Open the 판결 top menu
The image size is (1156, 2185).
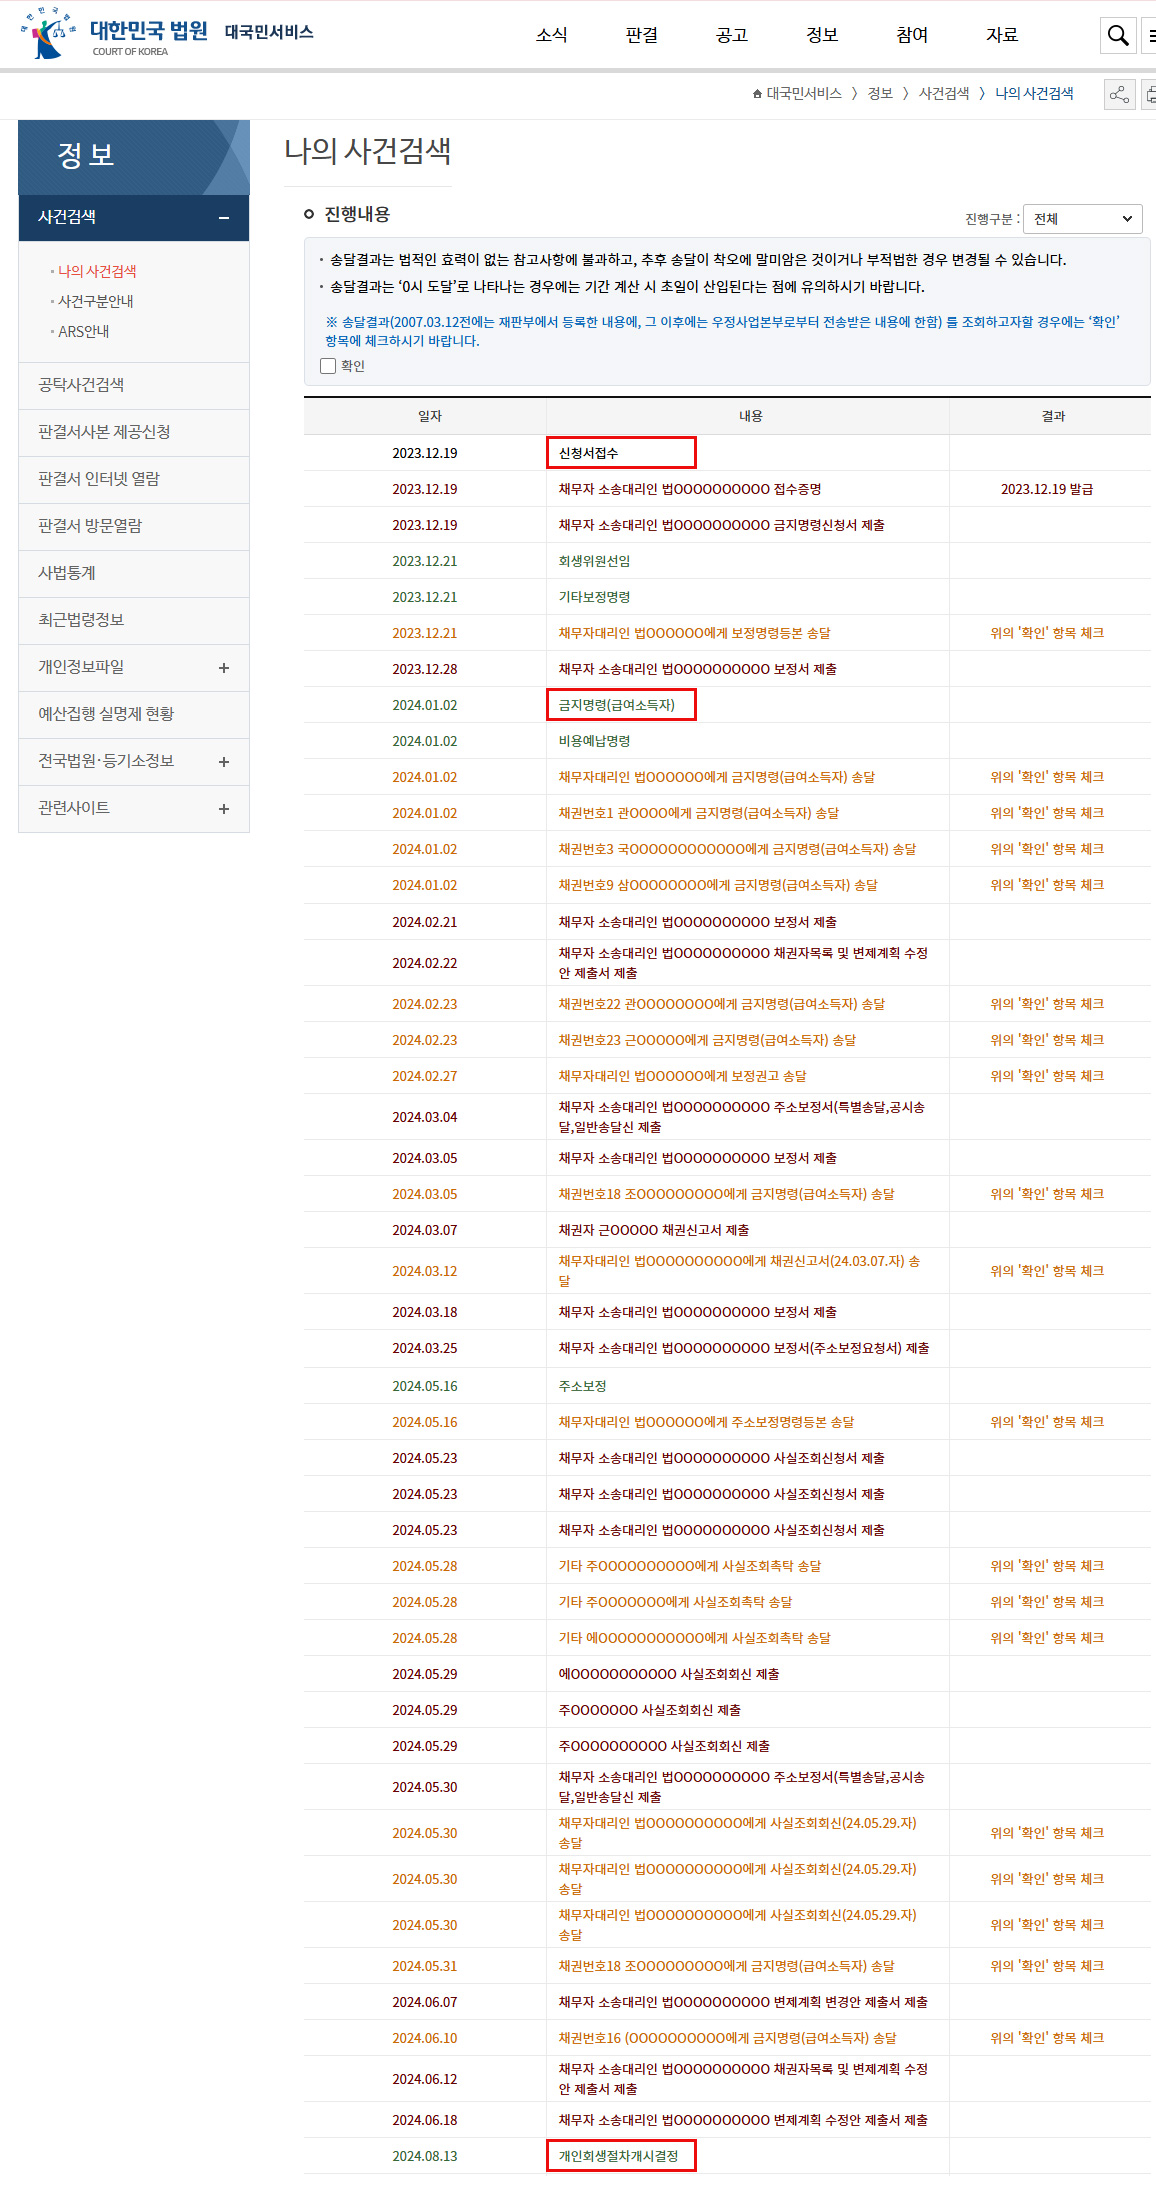click(641, 35)
